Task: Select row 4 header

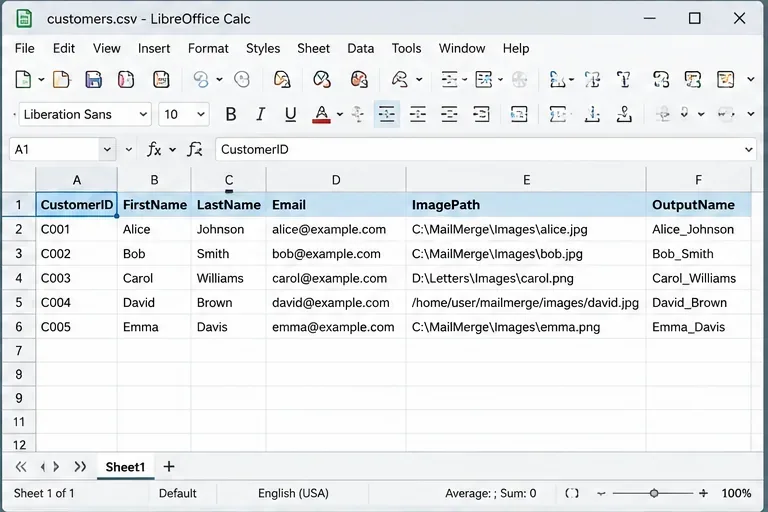Action: [x=19, y=278]
